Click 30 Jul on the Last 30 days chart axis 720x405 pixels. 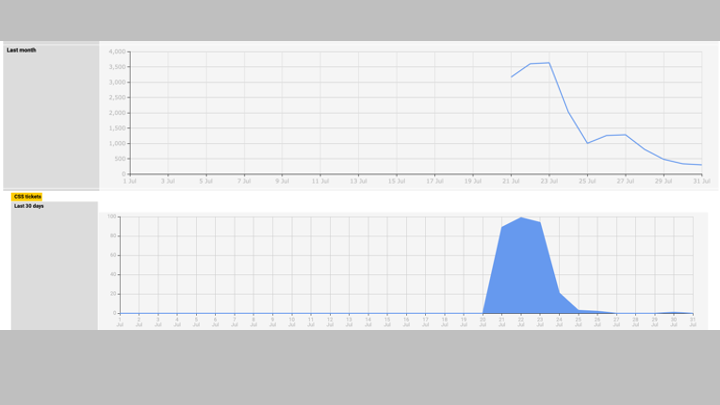674,322
